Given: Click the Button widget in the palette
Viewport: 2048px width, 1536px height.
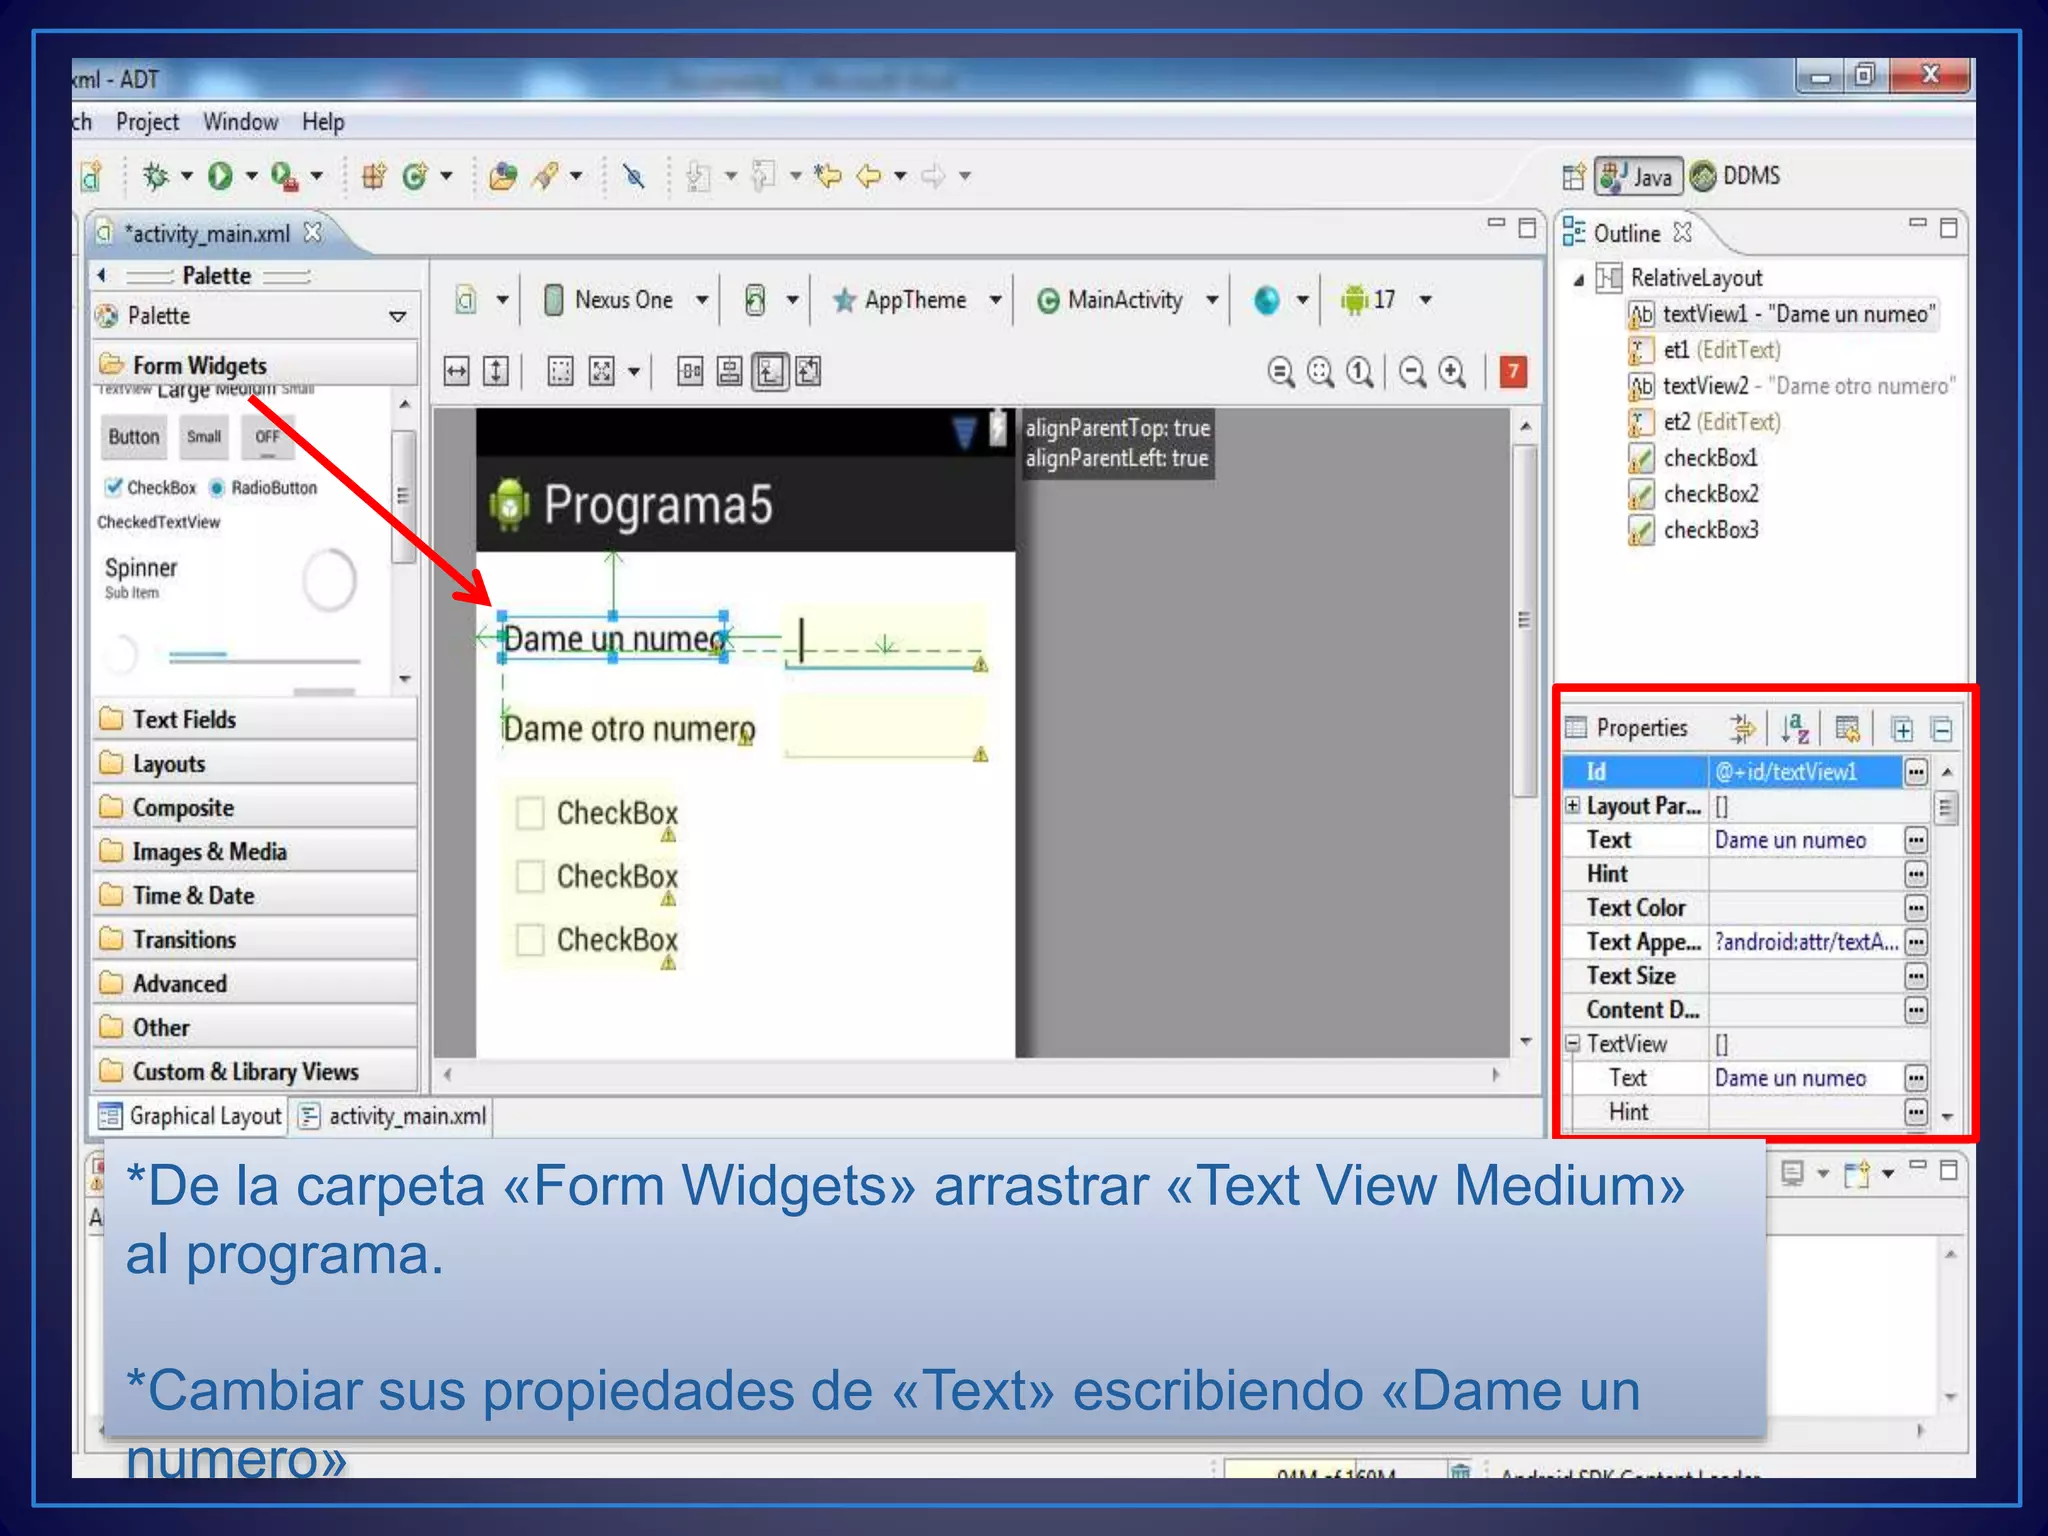Looking at the screenshot, I should (x=133, y=437).
